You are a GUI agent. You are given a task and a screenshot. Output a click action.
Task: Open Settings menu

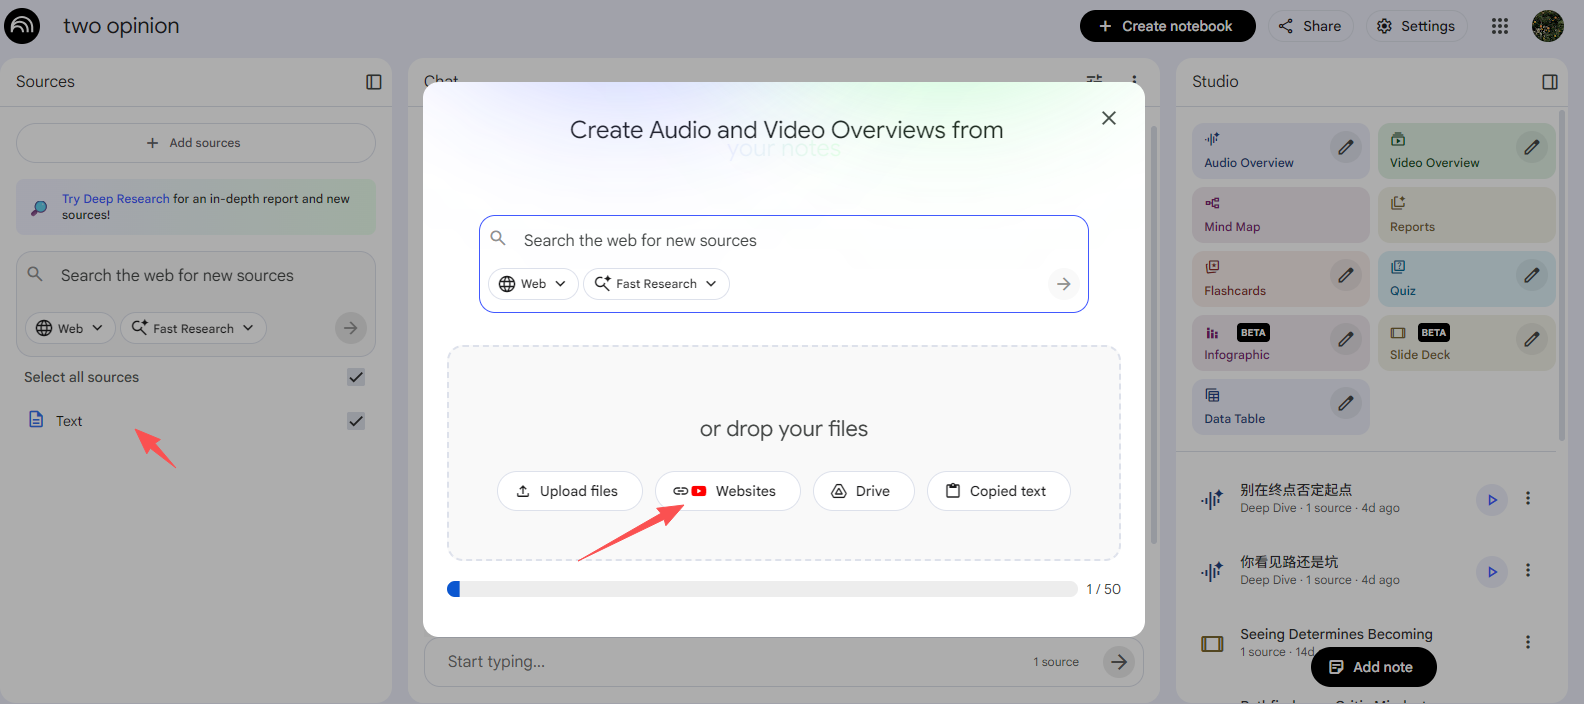pyautogui.click(x=1417, y=26)
